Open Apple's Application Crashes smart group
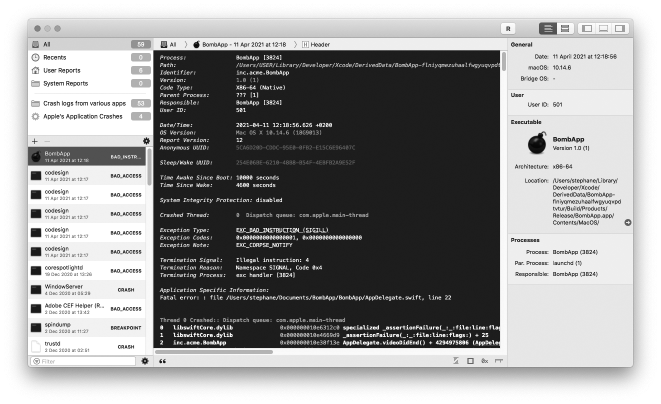 (90, 116)
